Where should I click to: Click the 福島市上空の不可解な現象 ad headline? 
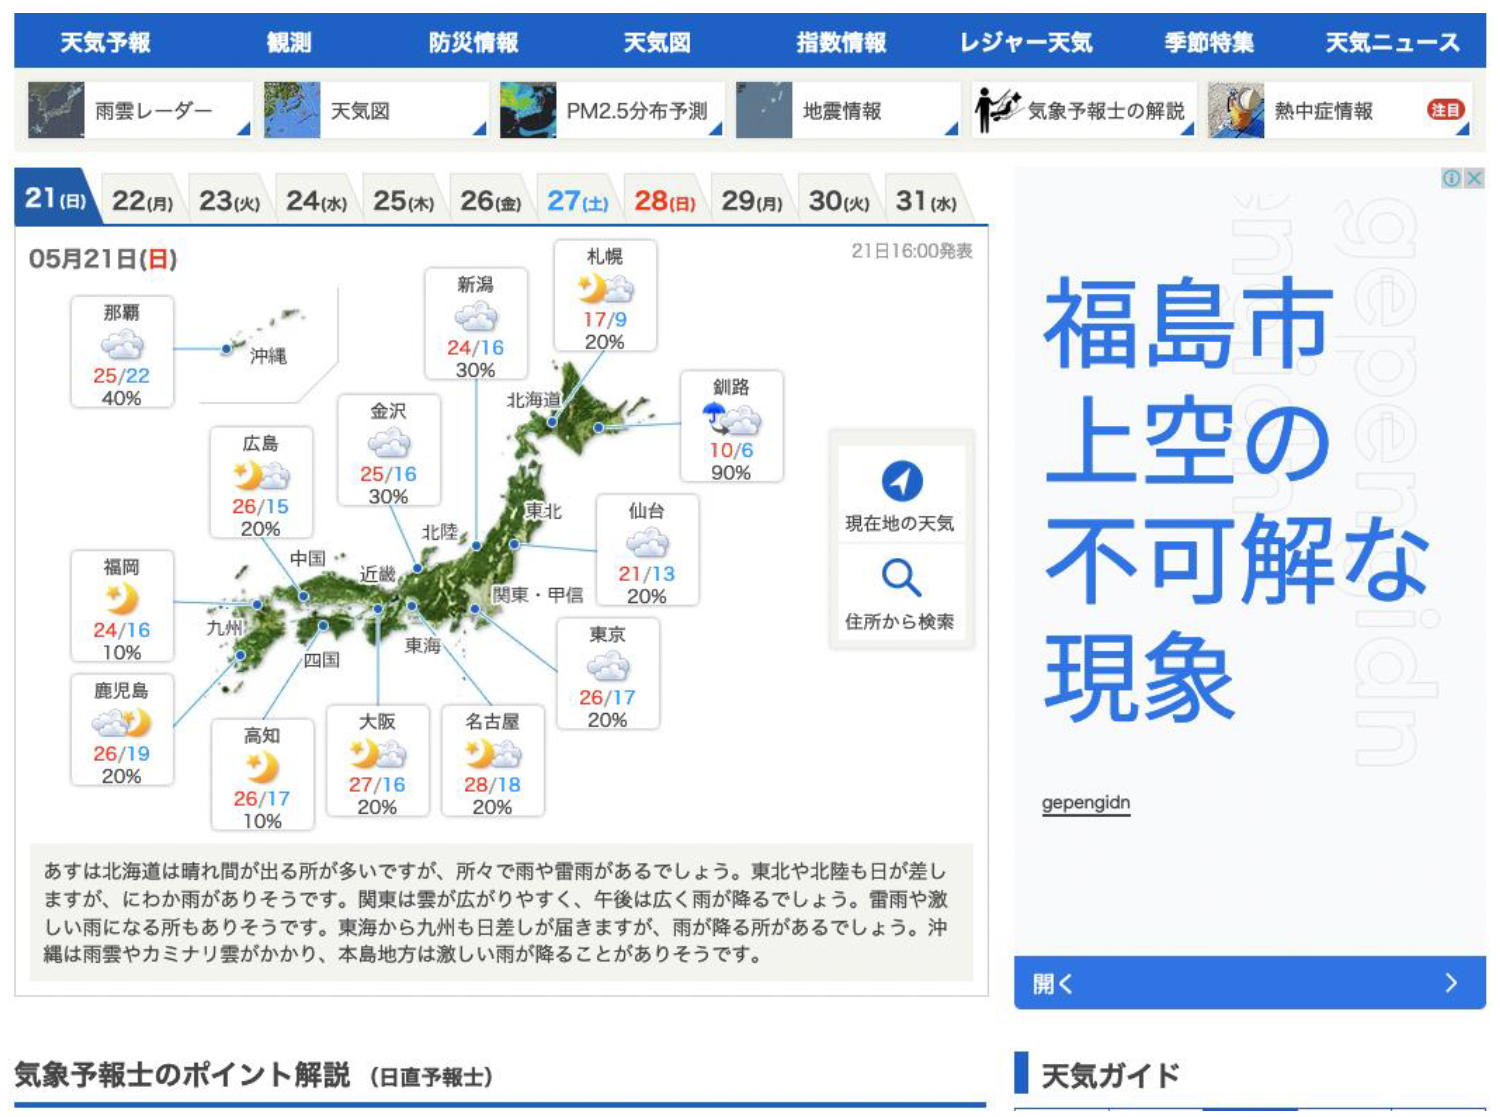pos(1237,498)
